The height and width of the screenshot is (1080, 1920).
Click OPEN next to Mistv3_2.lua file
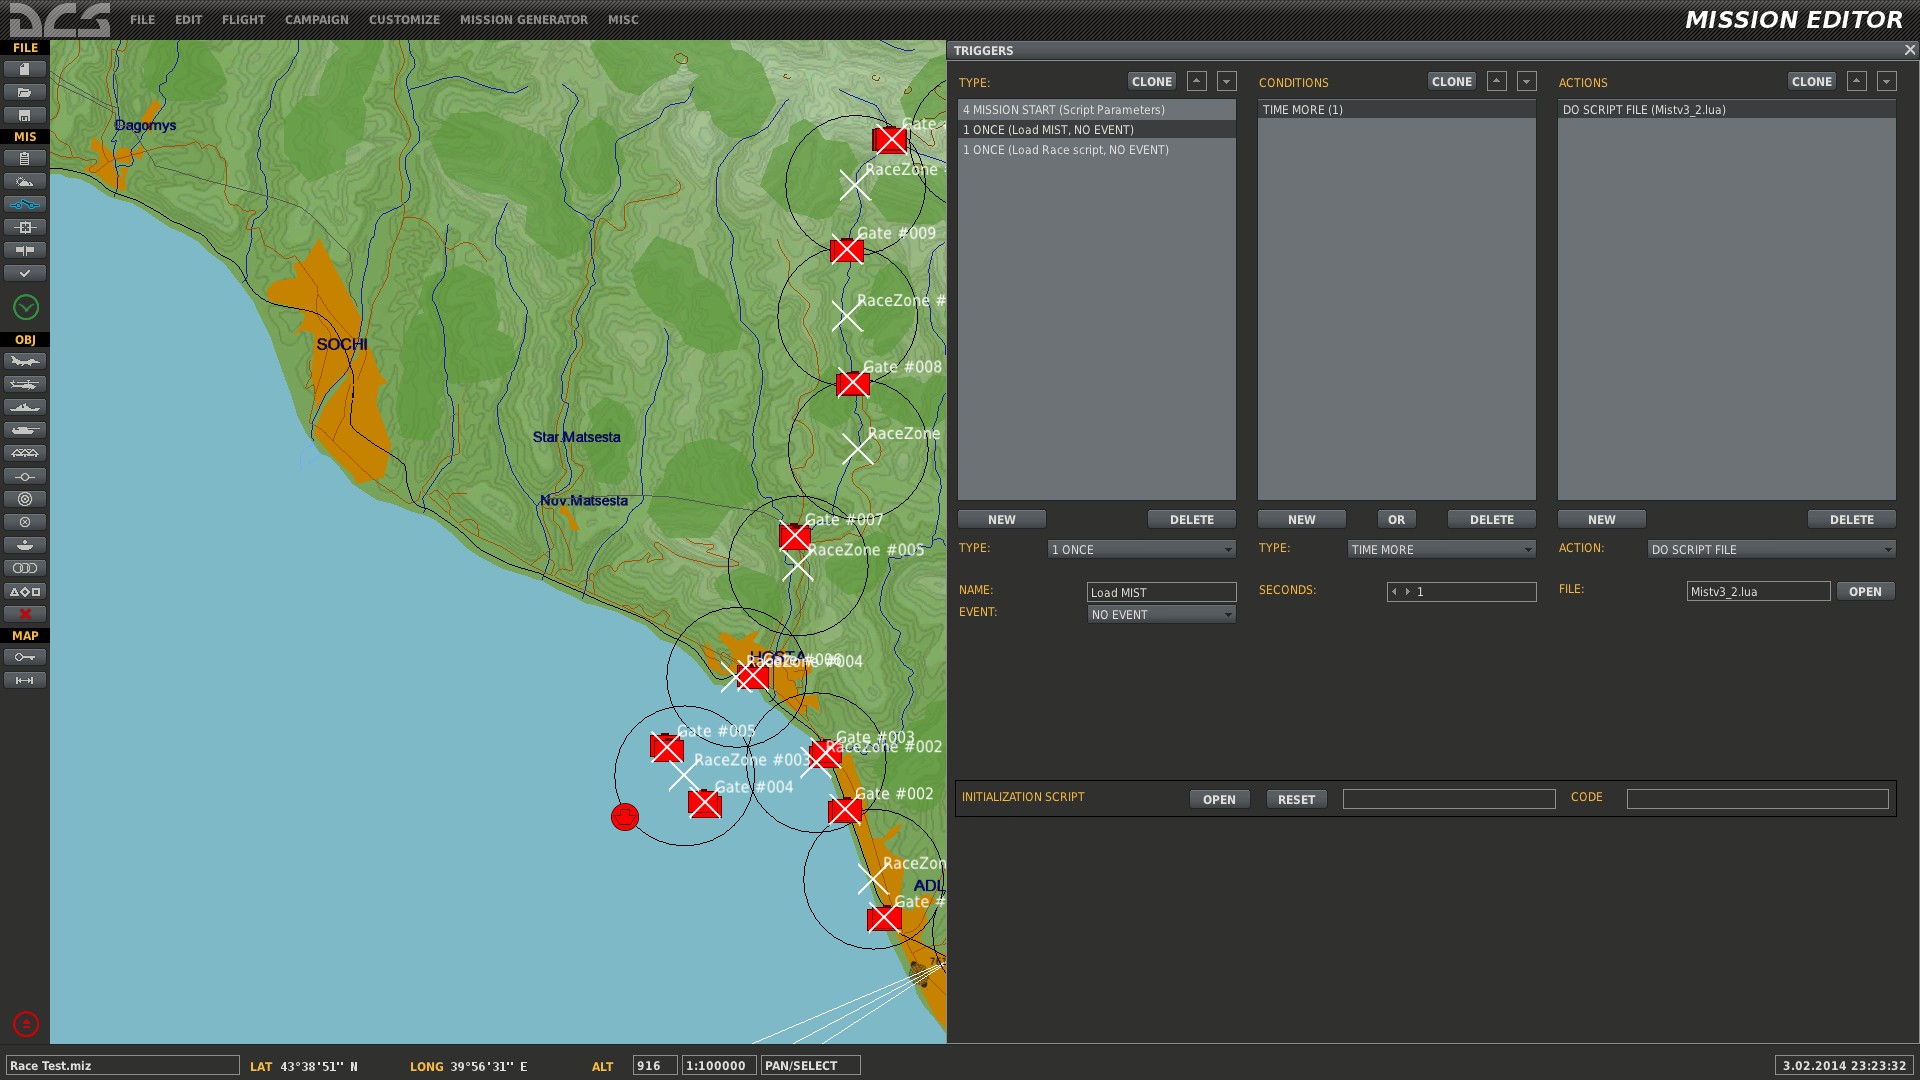[x=1866, y=591]
